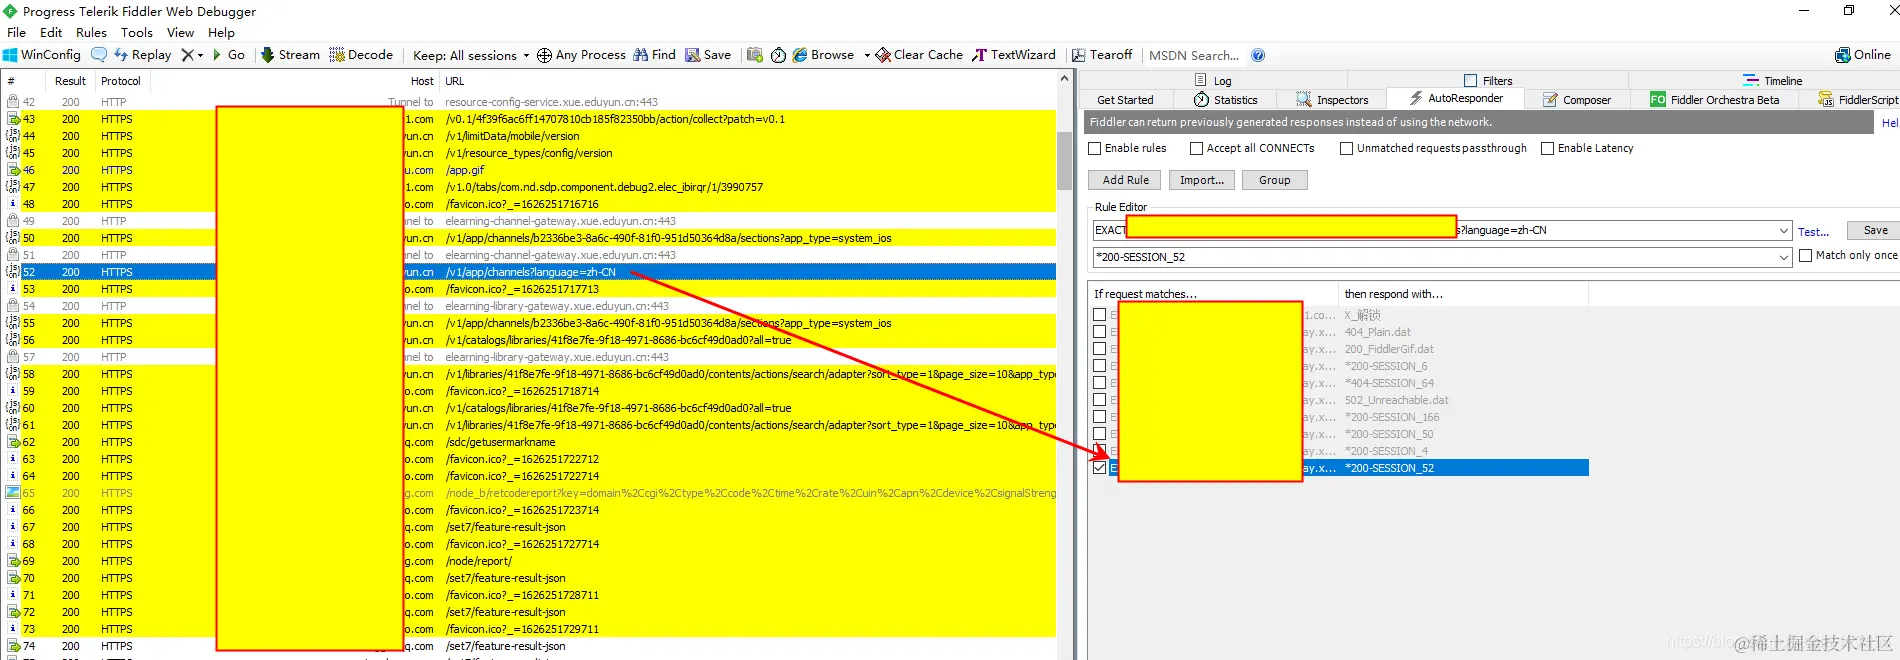Open the Rules menu
Screen dimensions: 1900x660
coord(91,32)
